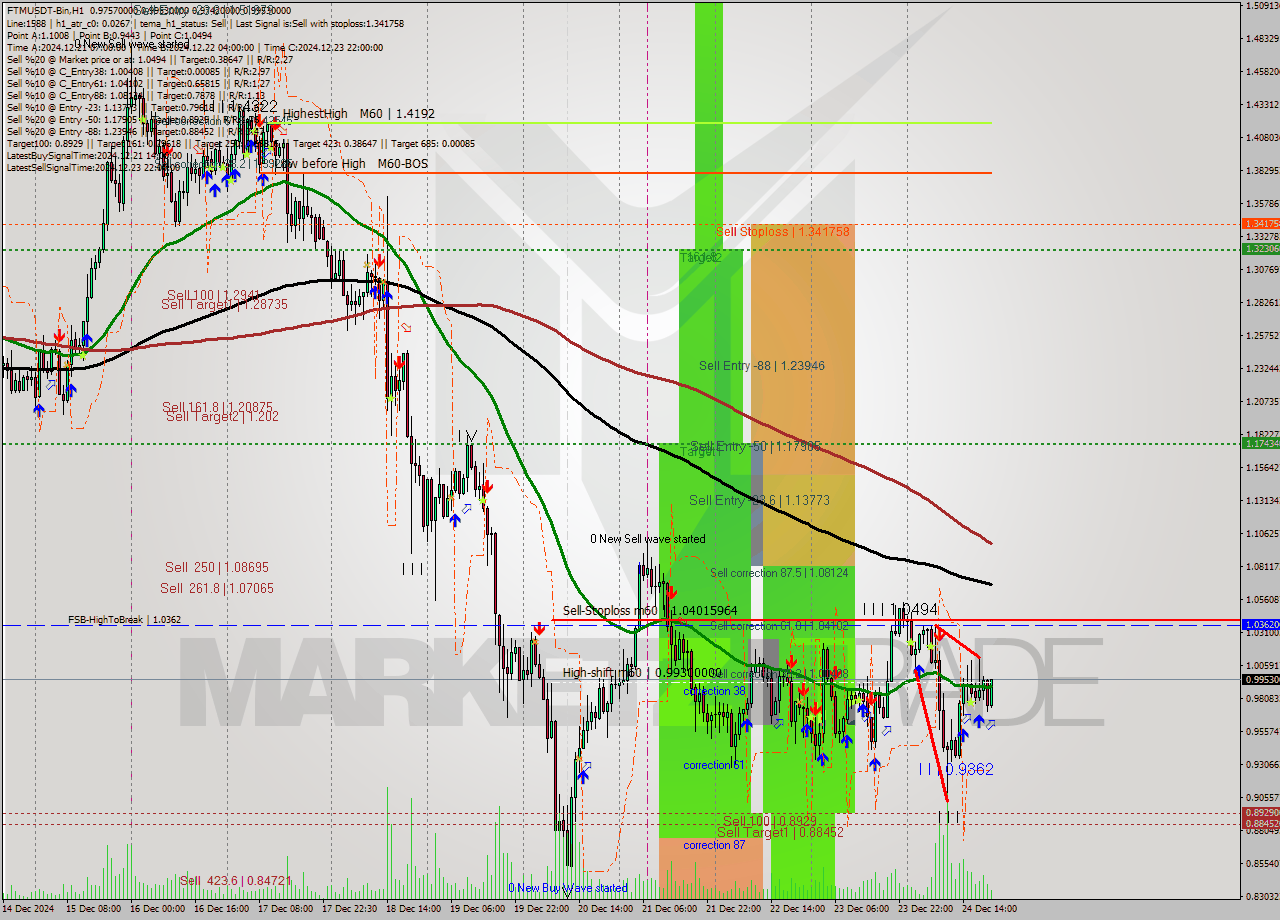Click the 'LatestSellSignalTime' info line
Viewport: 1280px width, 920px height.
95,167
